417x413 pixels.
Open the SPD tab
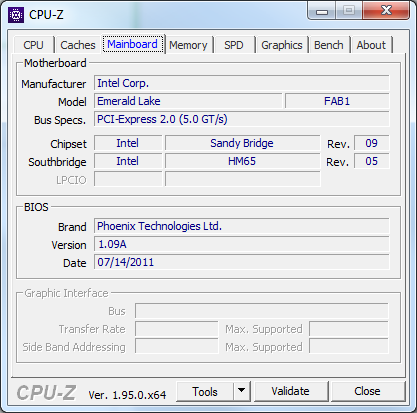pyautogui.click(x=234, y=45)
